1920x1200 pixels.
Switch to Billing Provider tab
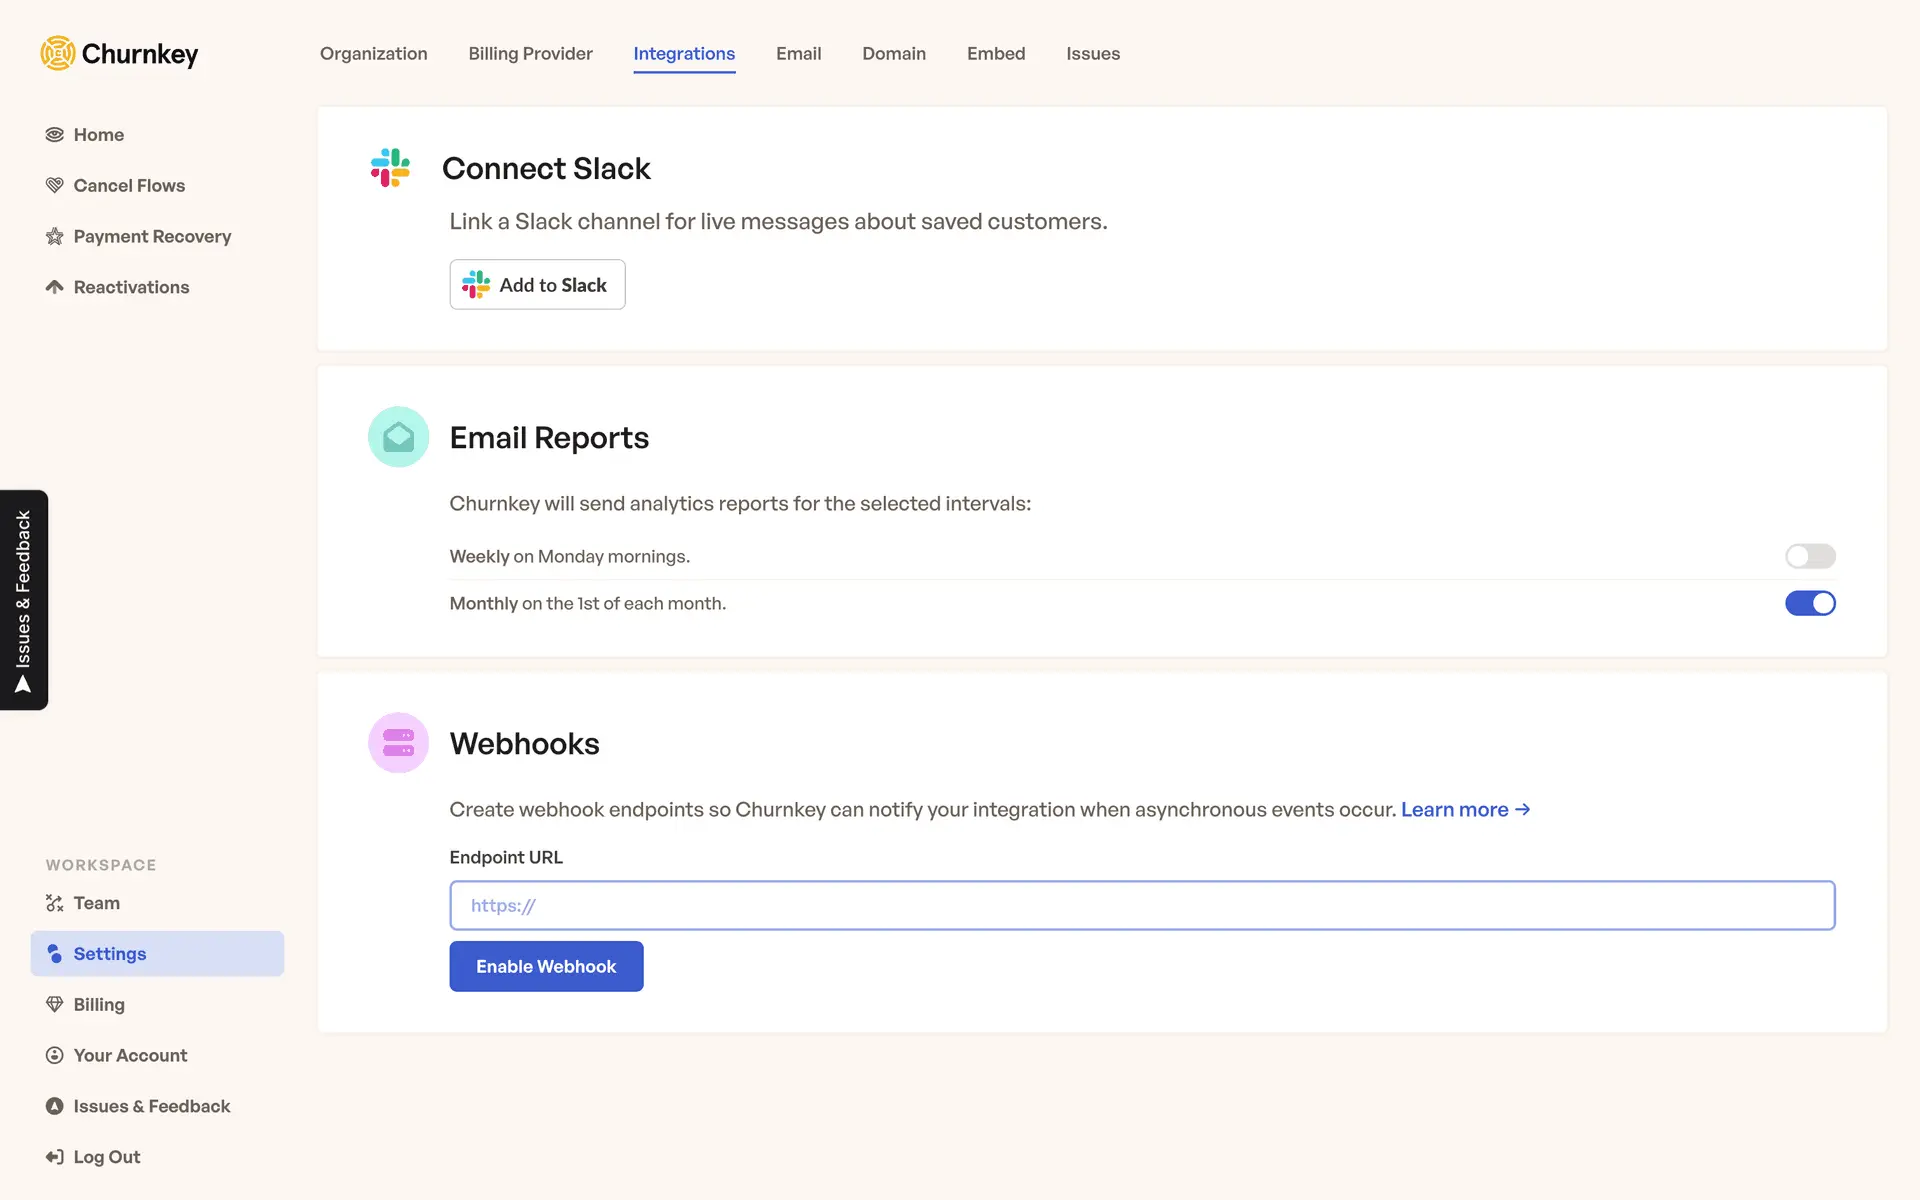pyautogui.click(x=530, y=54)
